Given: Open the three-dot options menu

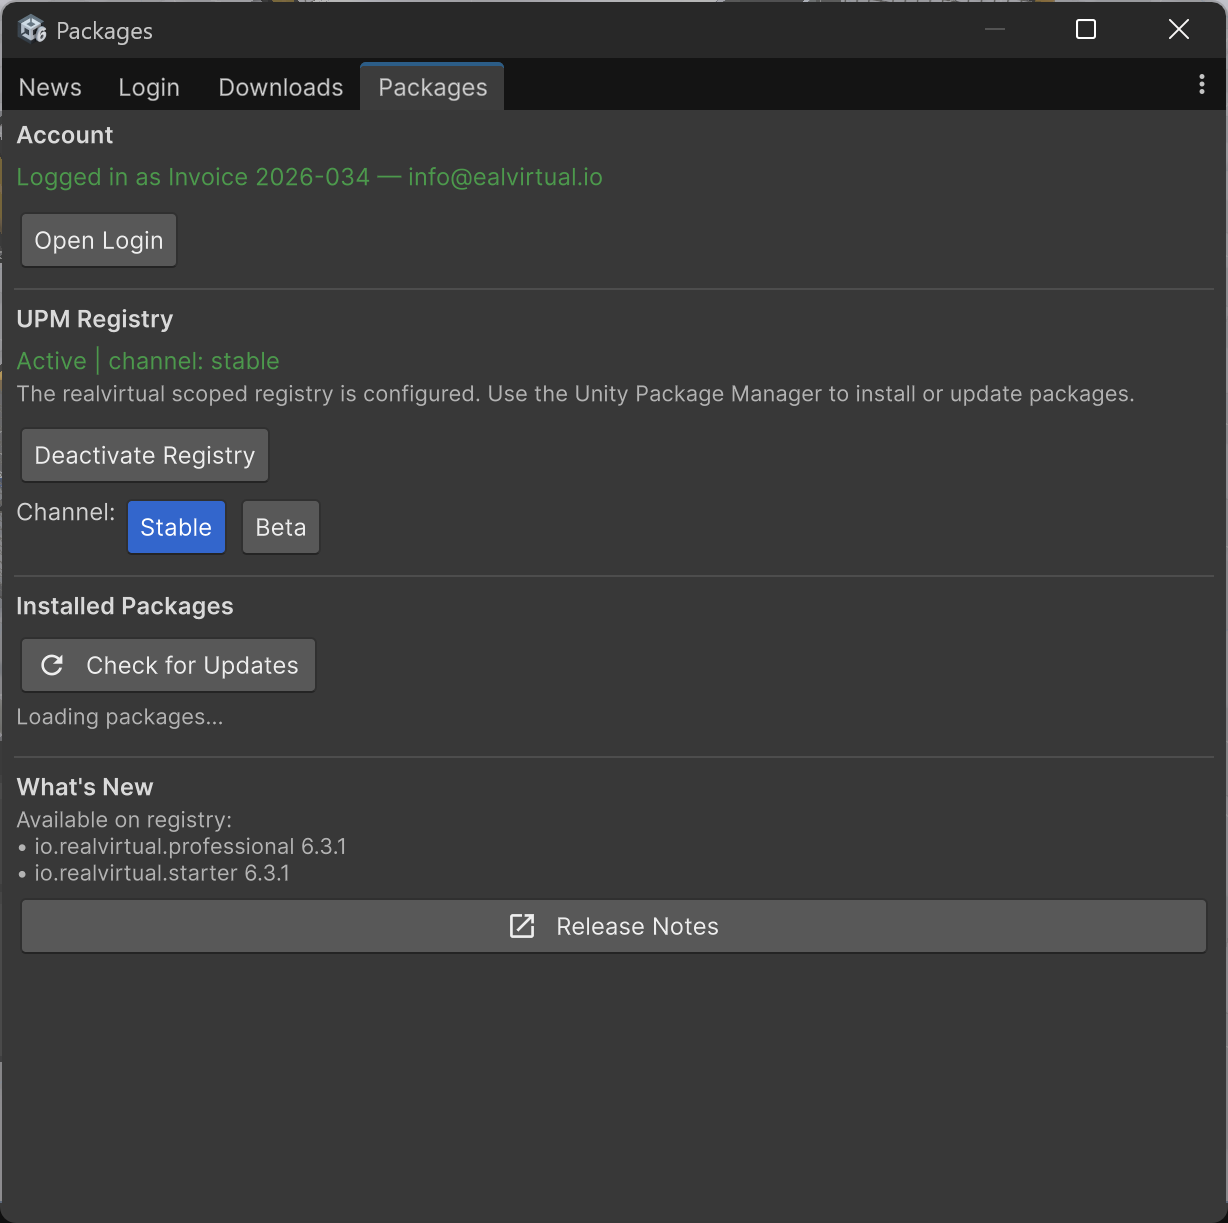Looking at the screenshot, I should (1201, 85).
